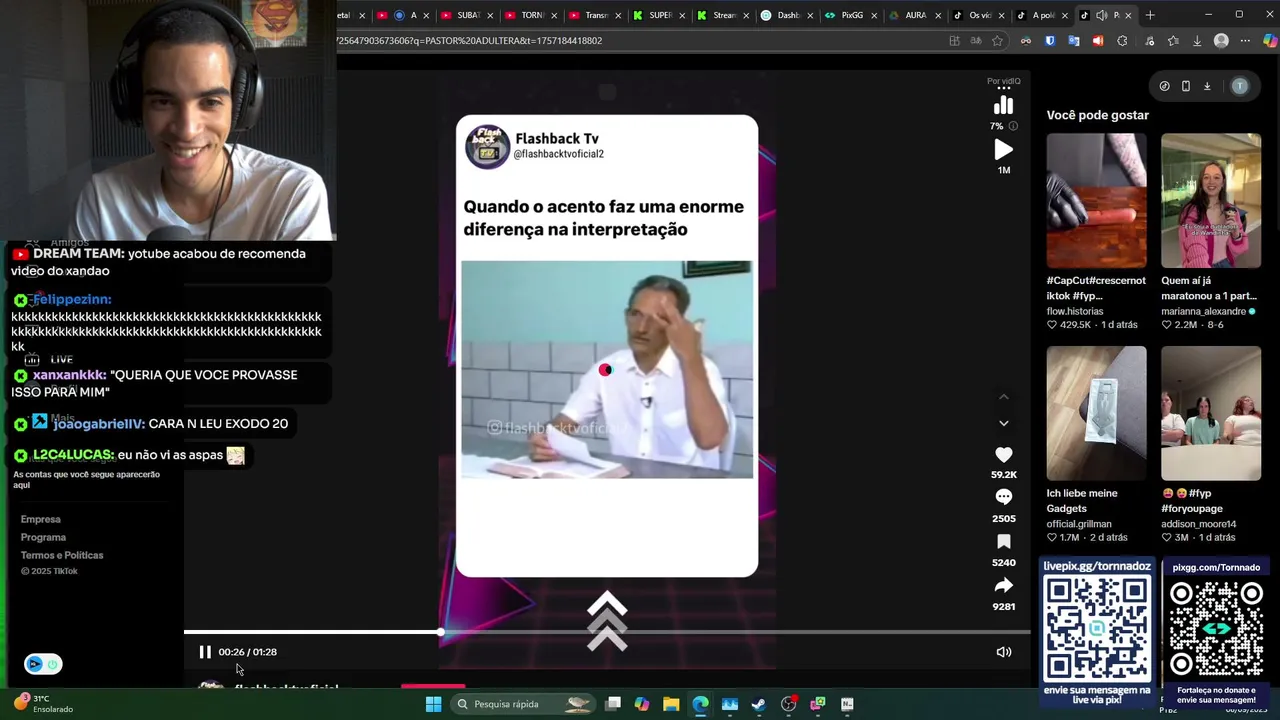Screen dimensions: 1280x720
Task: Switch to the Dashb browser tab
Action: click(x=787, y=15)
